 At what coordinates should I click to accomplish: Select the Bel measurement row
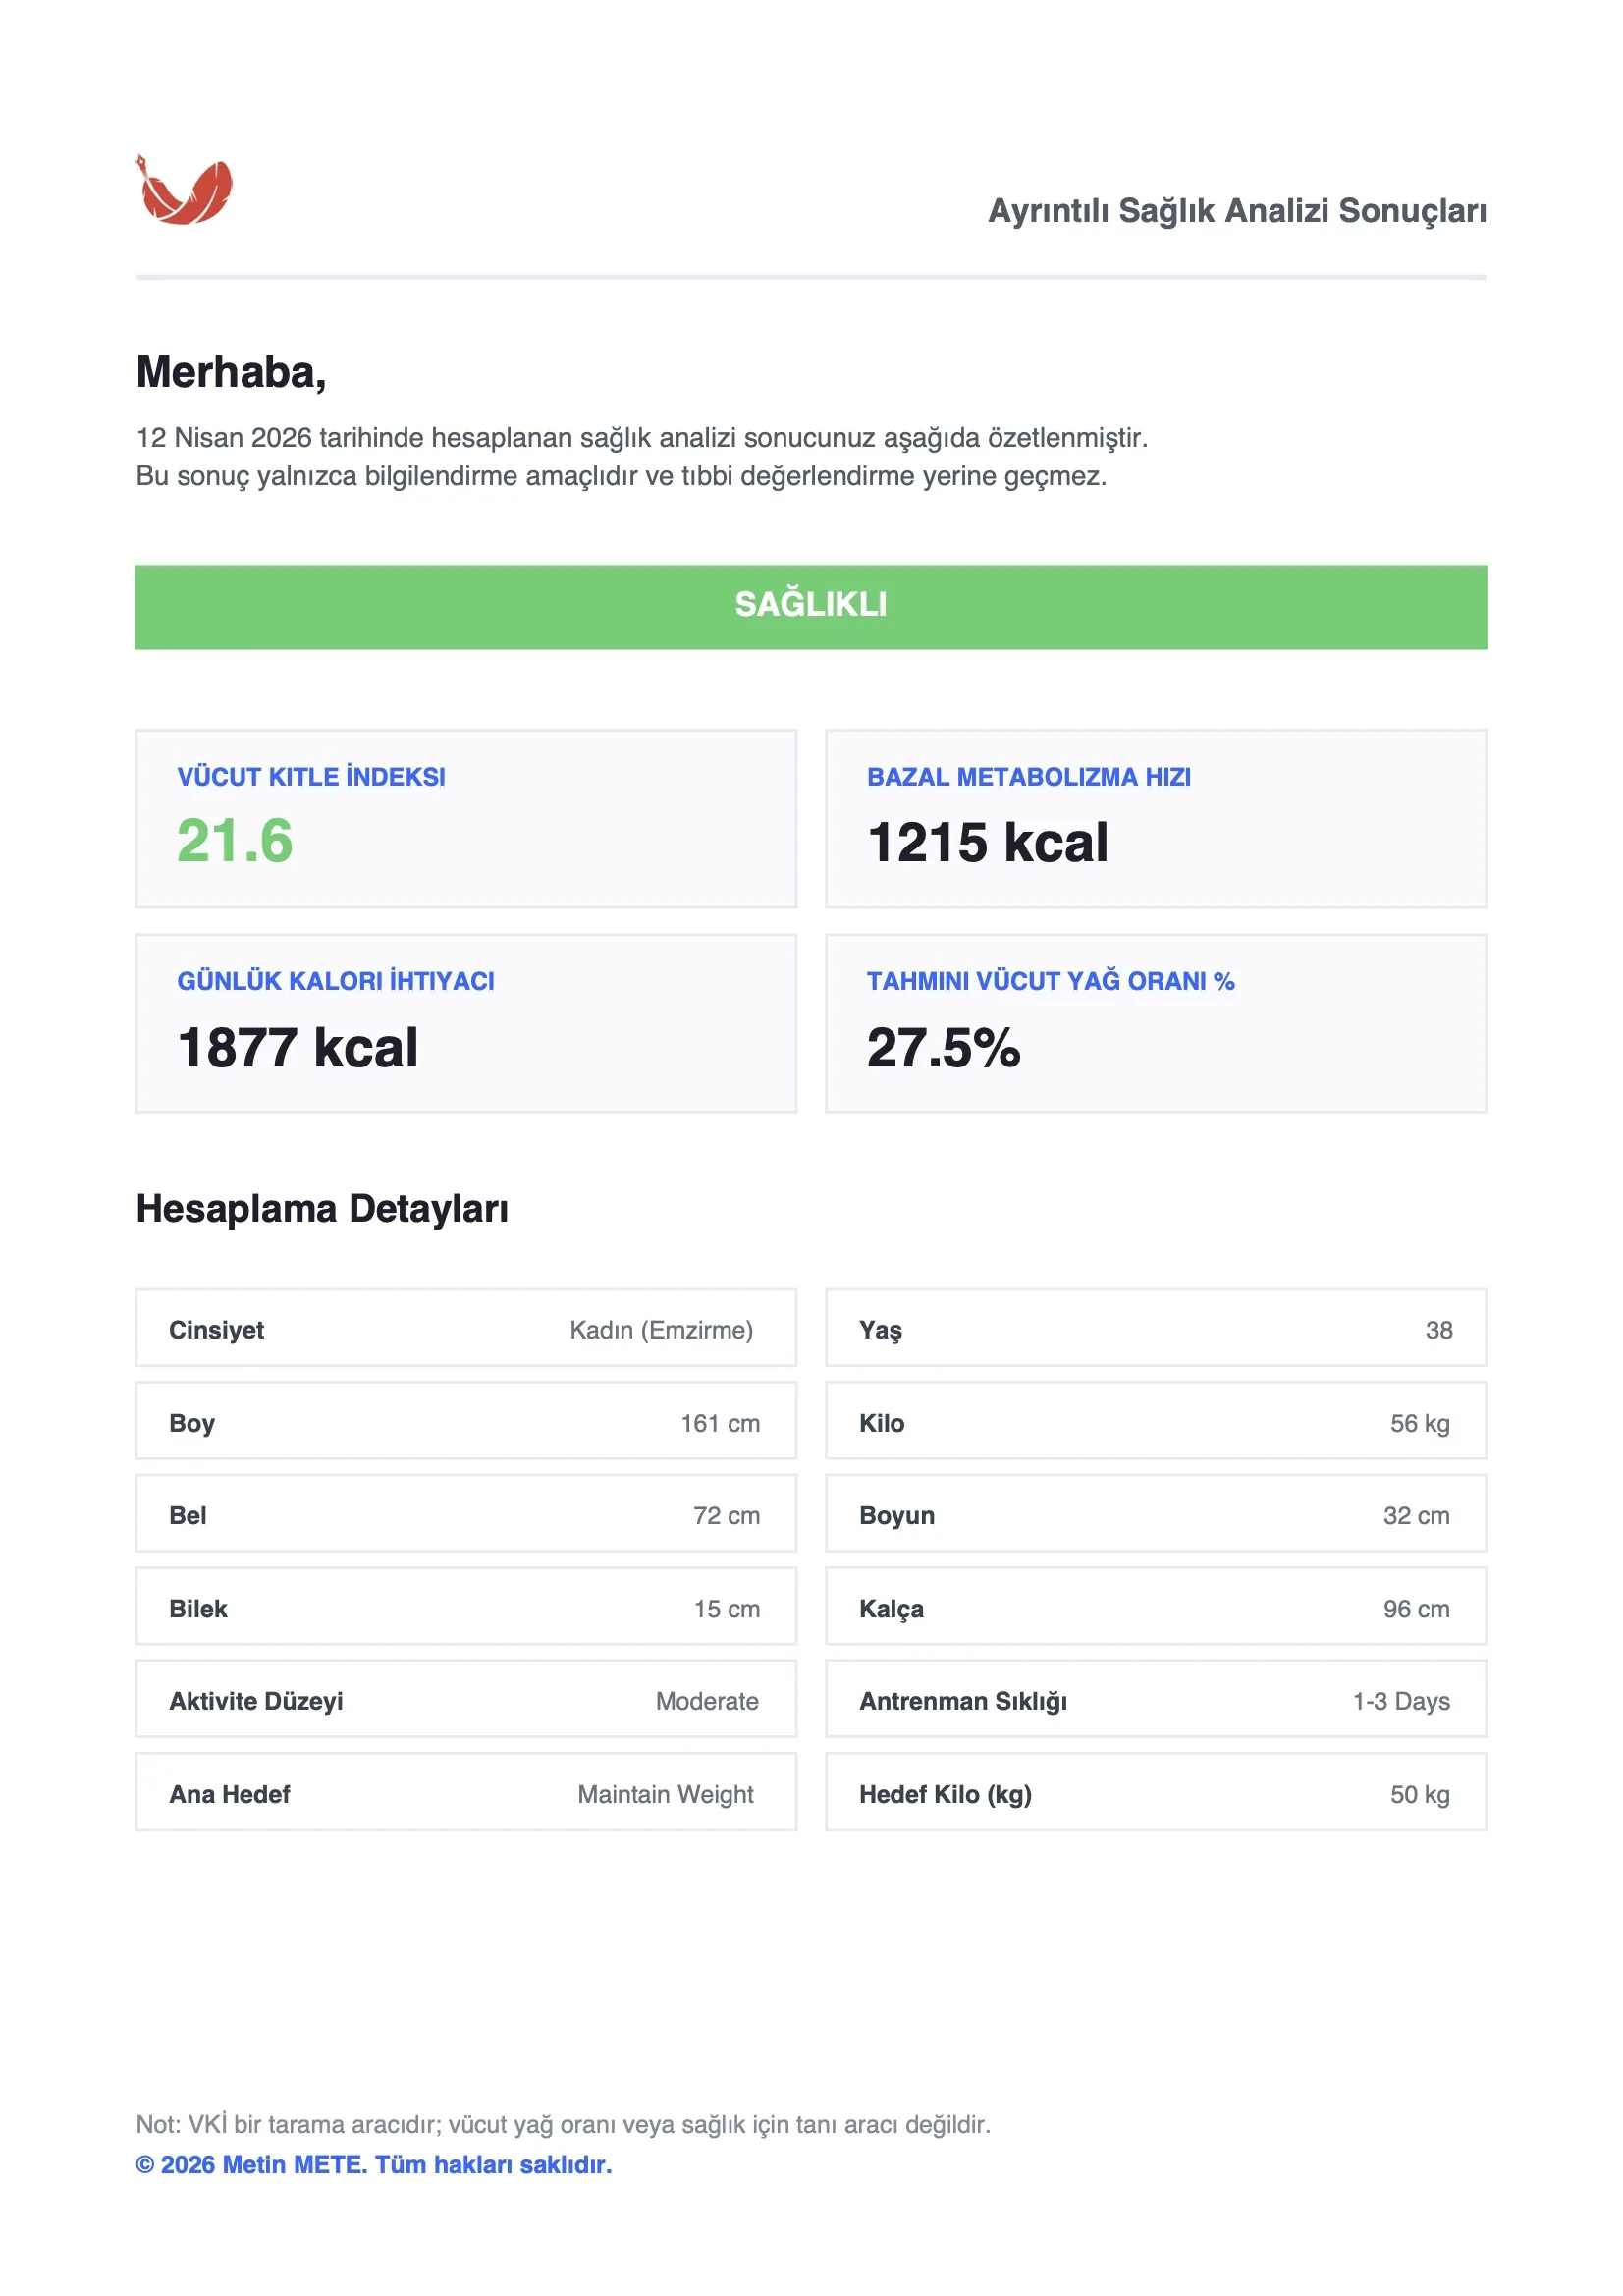(466, 1514)
